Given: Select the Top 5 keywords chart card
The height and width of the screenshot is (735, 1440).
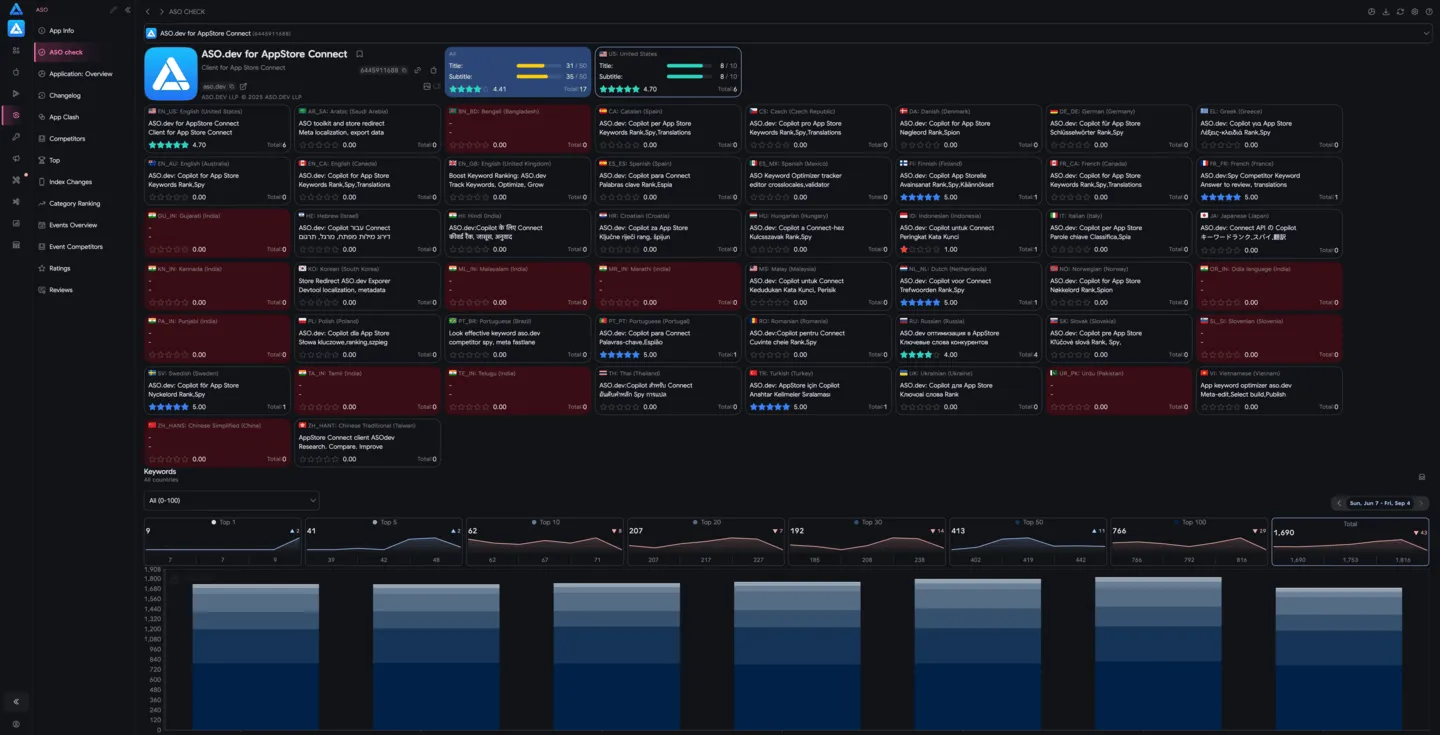Looking at the screenshot, I should tap(383, 541).
